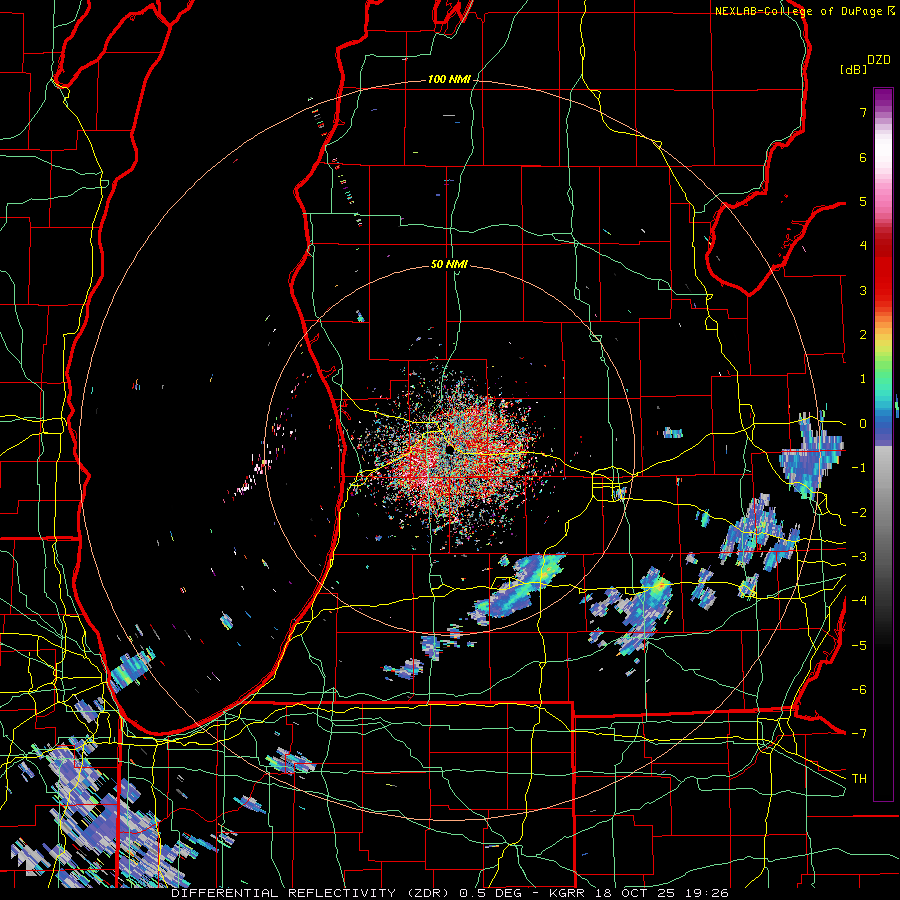Click the -4 value on the scale
The image size is (900, 900).
point(859,600)
